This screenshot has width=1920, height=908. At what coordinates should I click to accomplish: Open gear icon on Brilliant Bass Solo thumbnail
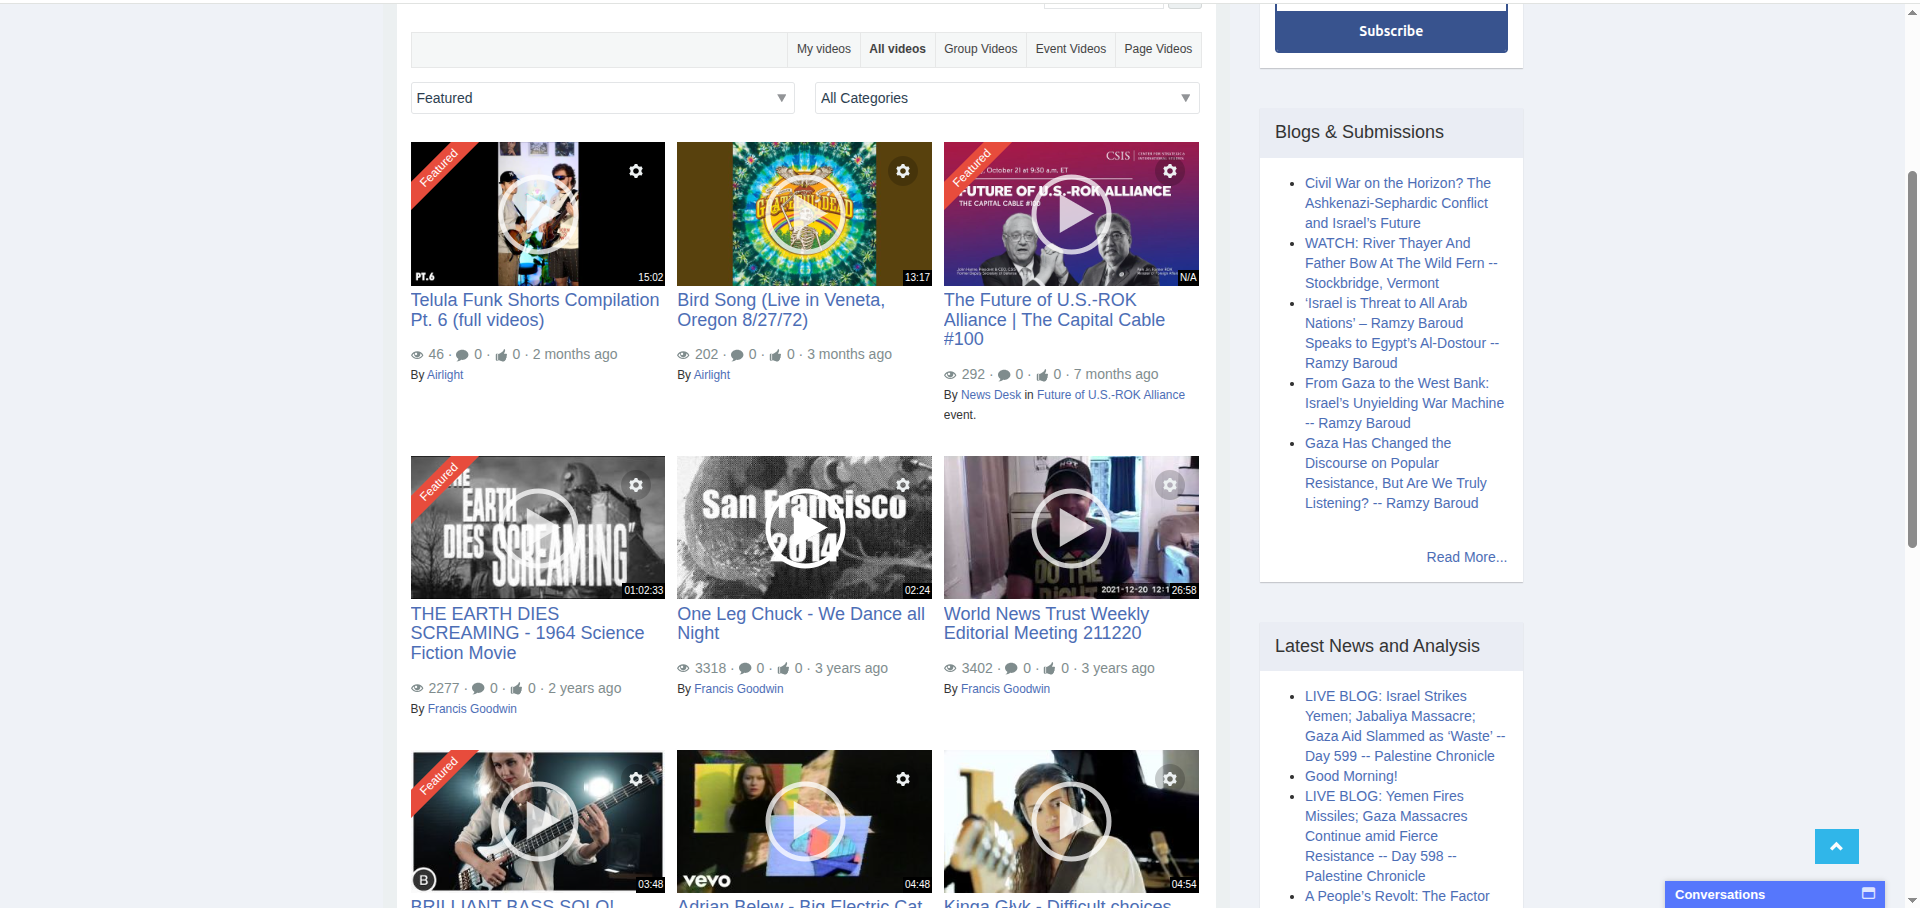pos(636,779)
